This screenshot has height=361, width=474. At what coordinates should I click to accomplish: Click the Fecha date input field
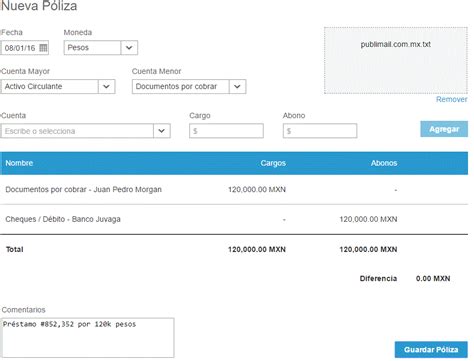click(x=25, y=48)
